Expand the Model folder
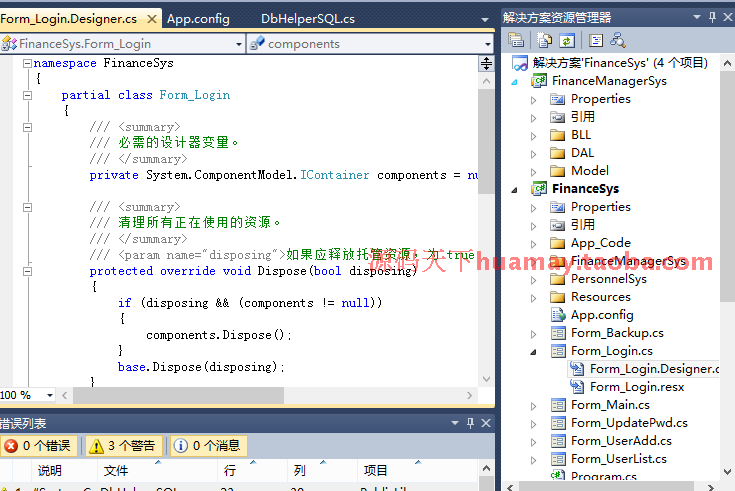Image resolution: width=735 pixels, height=491 pixels. tap(533, 172)
